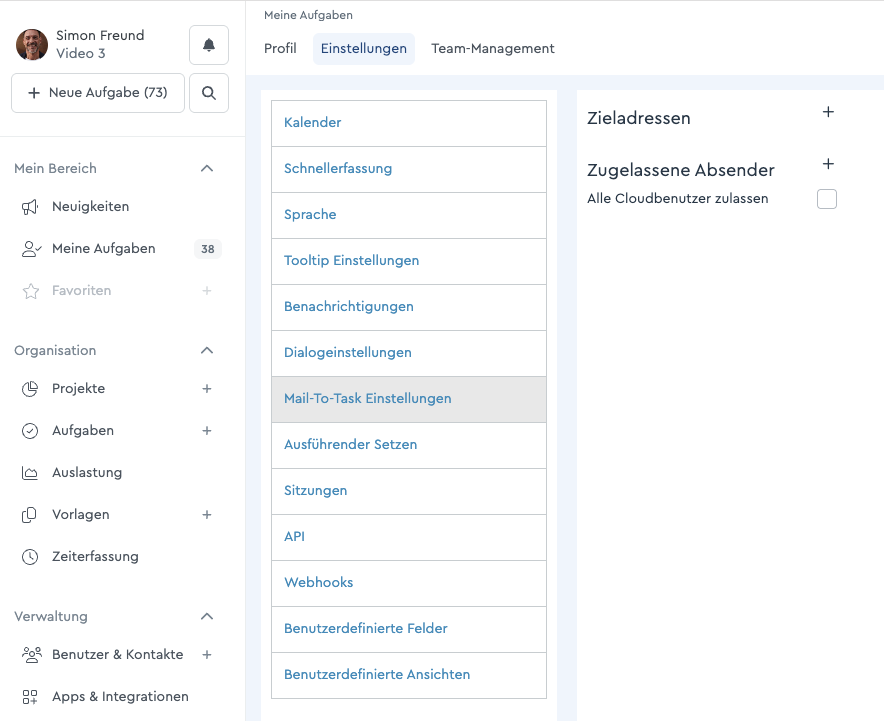This screenshot has height=721, width=884.
Task: Add a new Vorlagen template via plus
Action: point(207,515)
